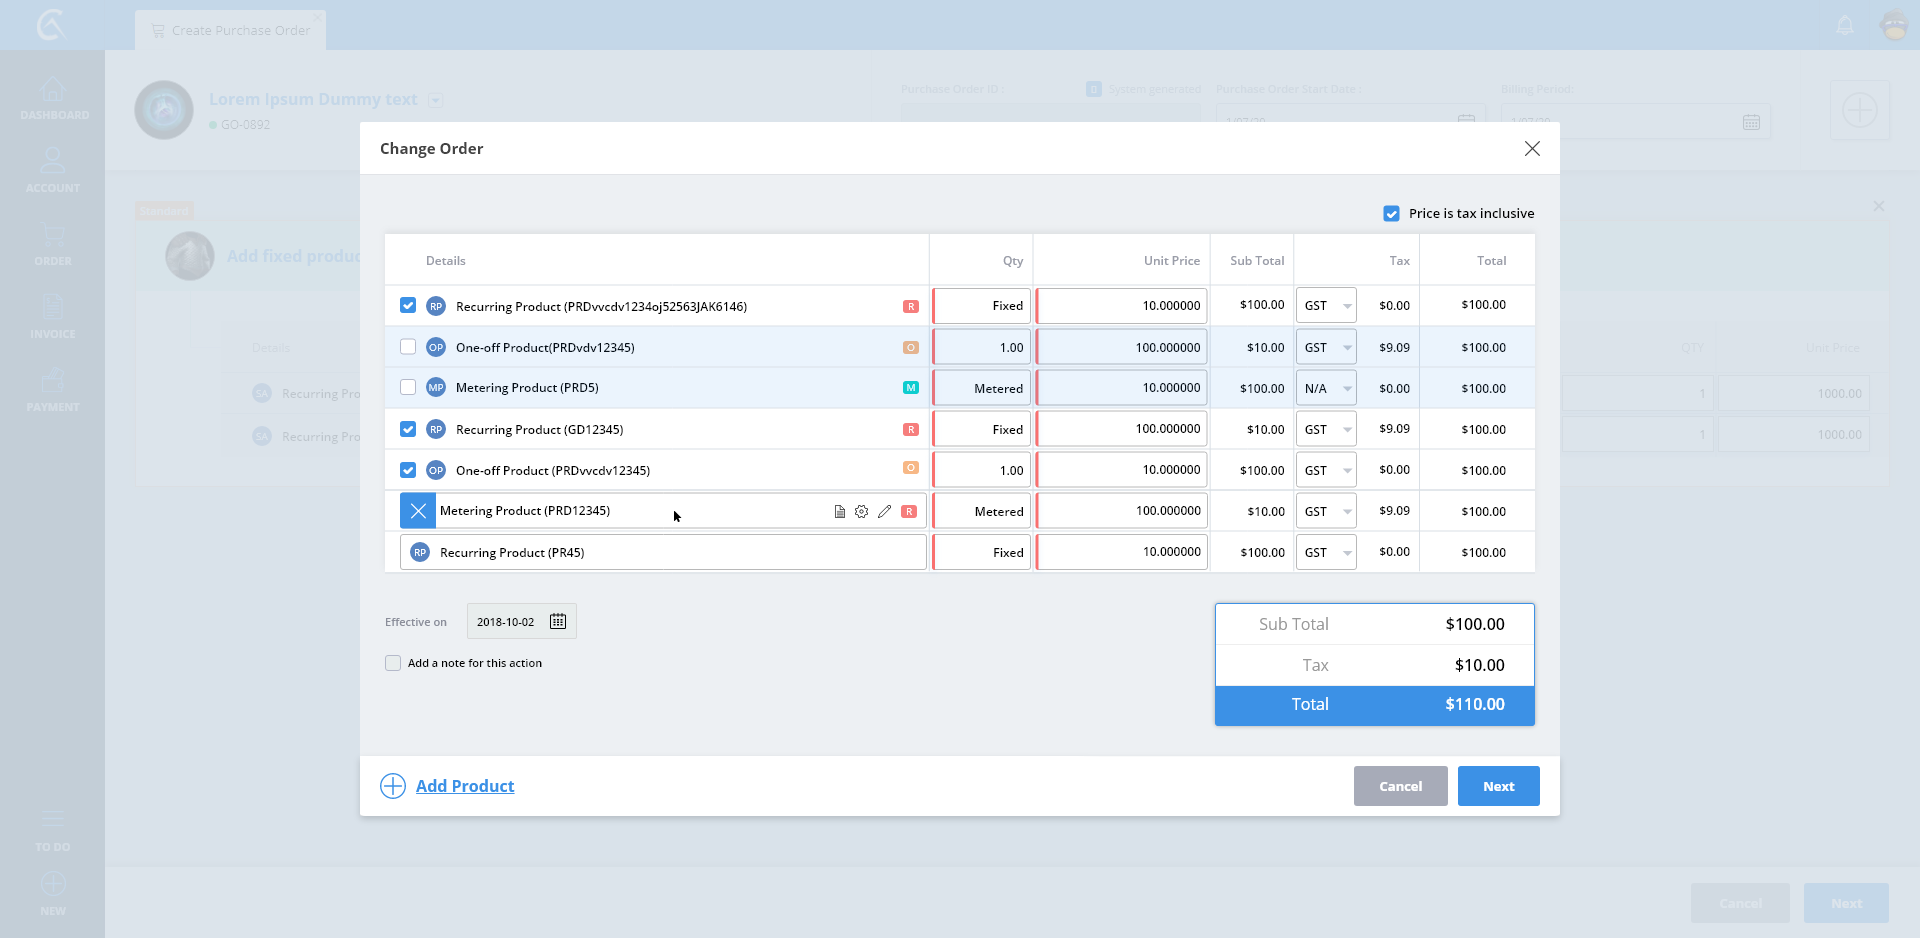Check the One-off Product(PRDvdv12345) row checkbox
1920x938 pixels.
(x=408, y=347)
